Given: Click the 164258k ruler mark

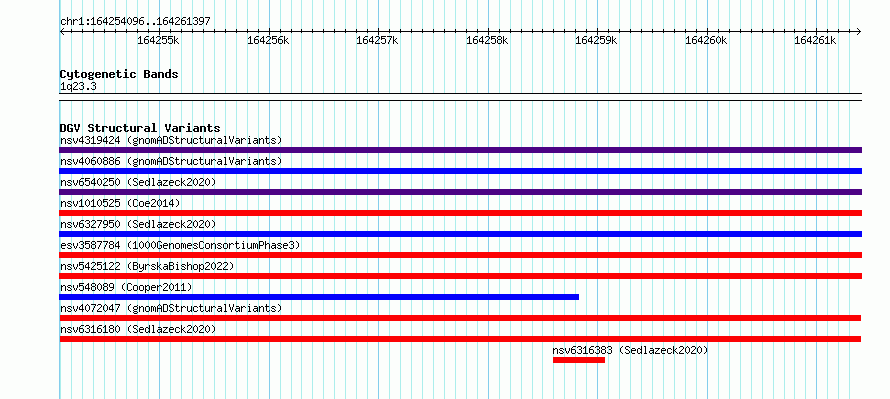Looking at the screenshot, I should [x=488, y=40].
